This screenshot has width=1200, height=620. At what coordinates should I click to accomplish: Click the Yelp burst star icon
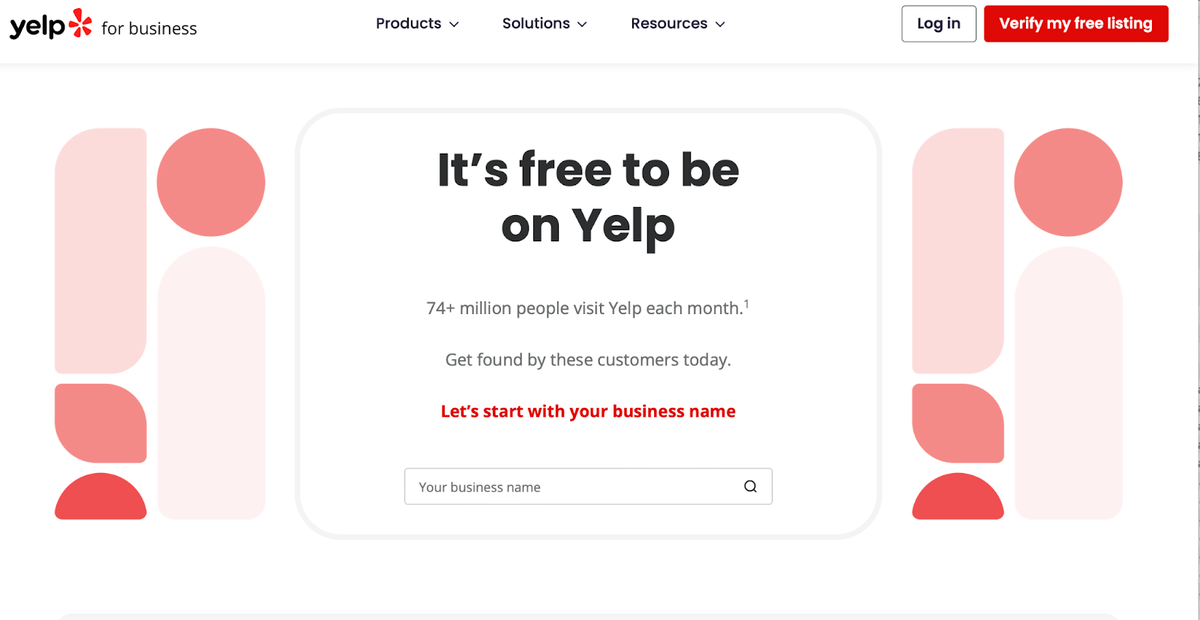tap(82, 20)
